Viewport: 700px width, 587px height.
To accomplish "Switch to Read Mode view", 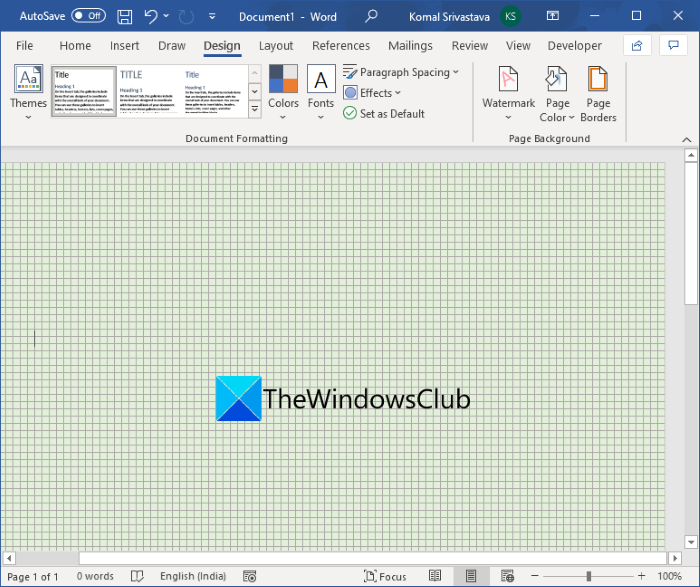I will point(435,576).
